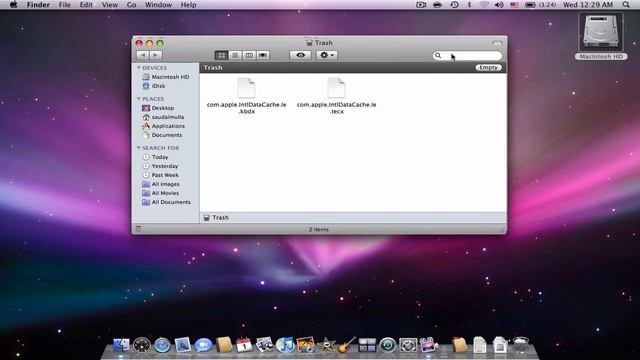Click the Quick Look eye button
The image size is (640, 360).
point(300,55)
